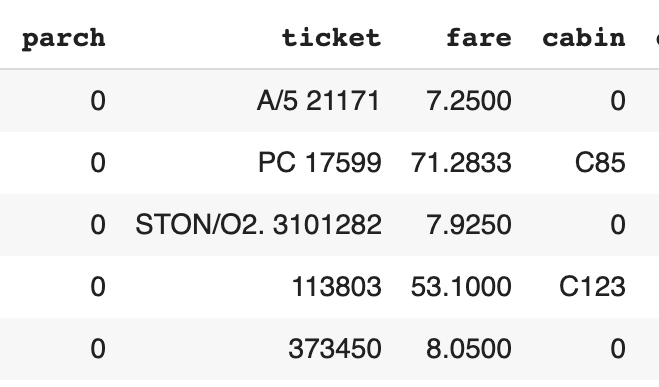Select parch value in PC 17599 row
The height and width of the screenshot is (387, 659).
pyautogui.click(x=98, y=163)
